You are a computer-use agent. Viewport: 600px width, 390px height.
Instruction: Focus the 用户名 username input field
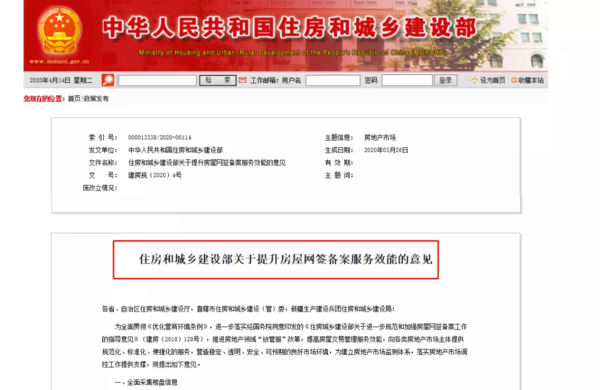pyautogui.click(x=333, y=80)
